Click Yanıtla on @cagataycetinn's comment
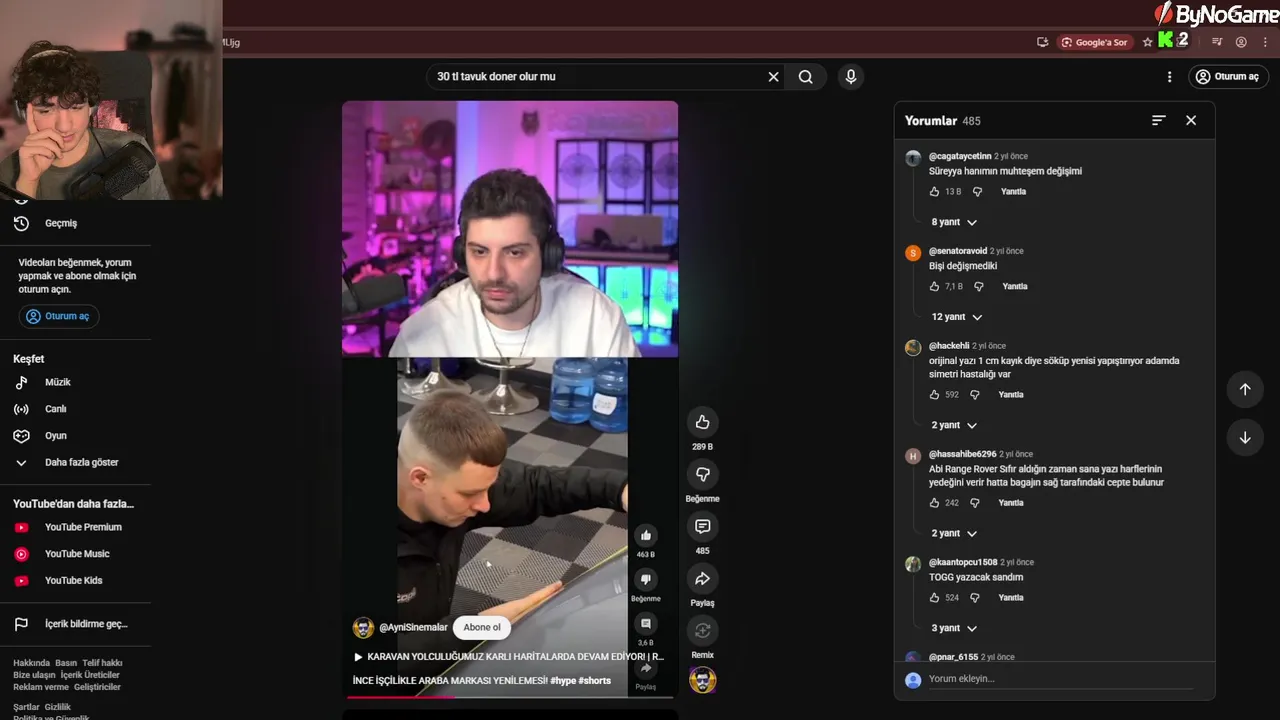Screen dimensions: 1280x720 tap(1013, 191)
